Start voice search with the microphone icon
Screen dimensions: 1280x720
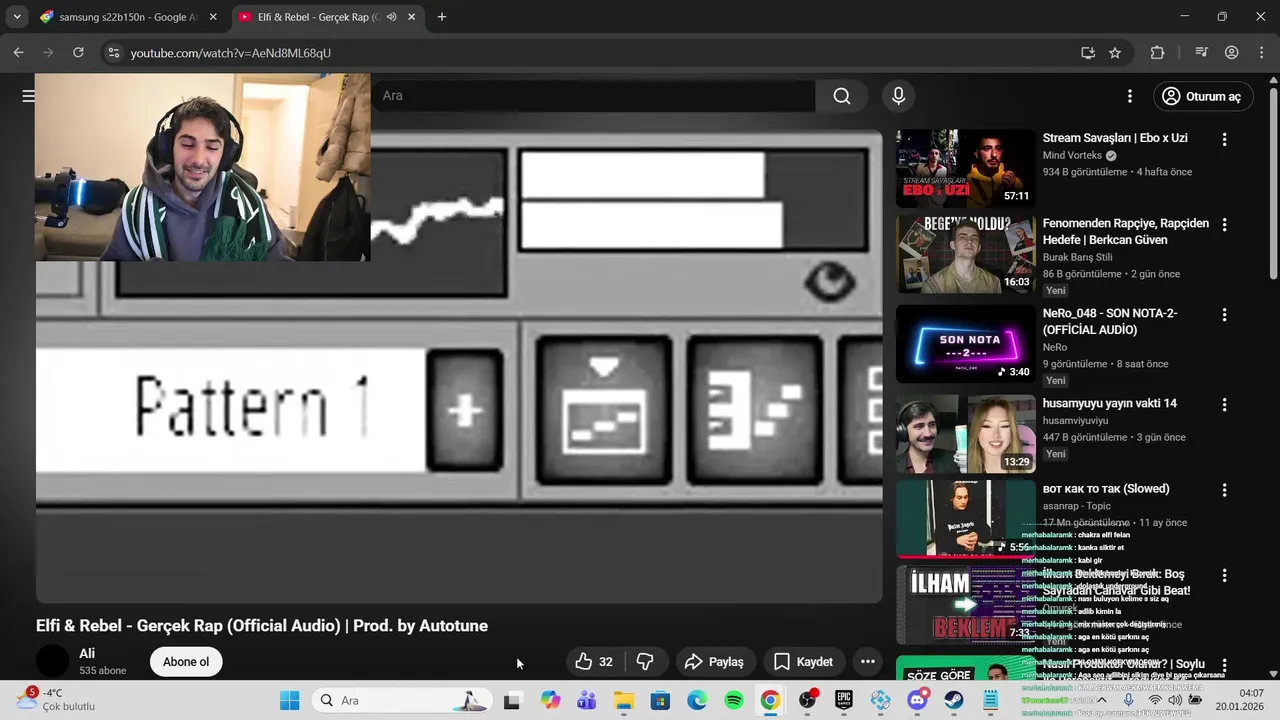tap(898, 96)
